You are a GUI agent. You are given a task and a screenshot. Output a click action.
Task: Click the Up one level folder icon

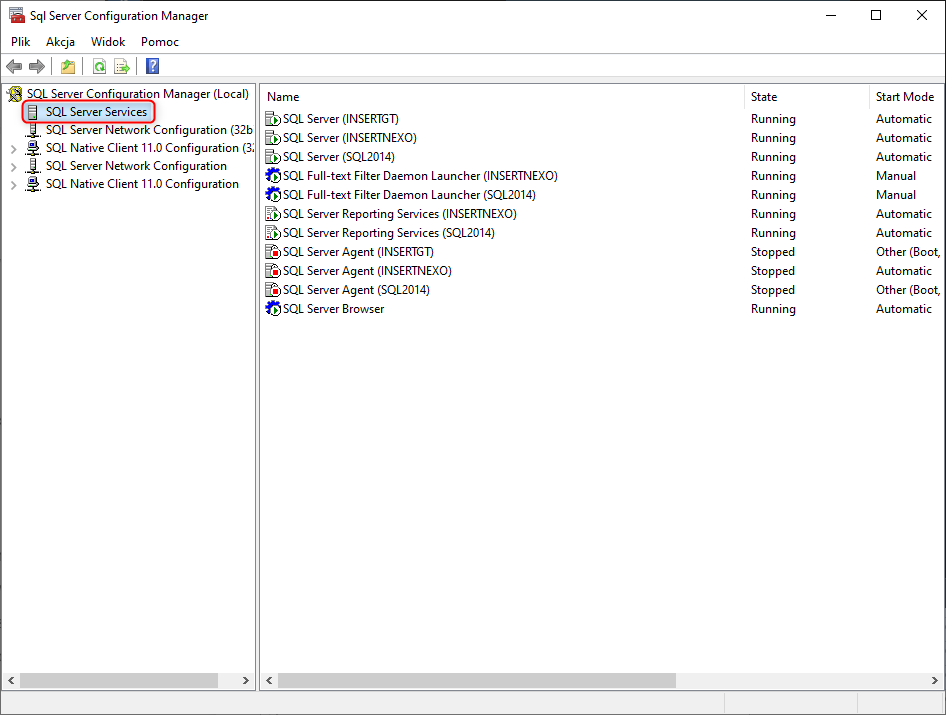coord(68,66)
